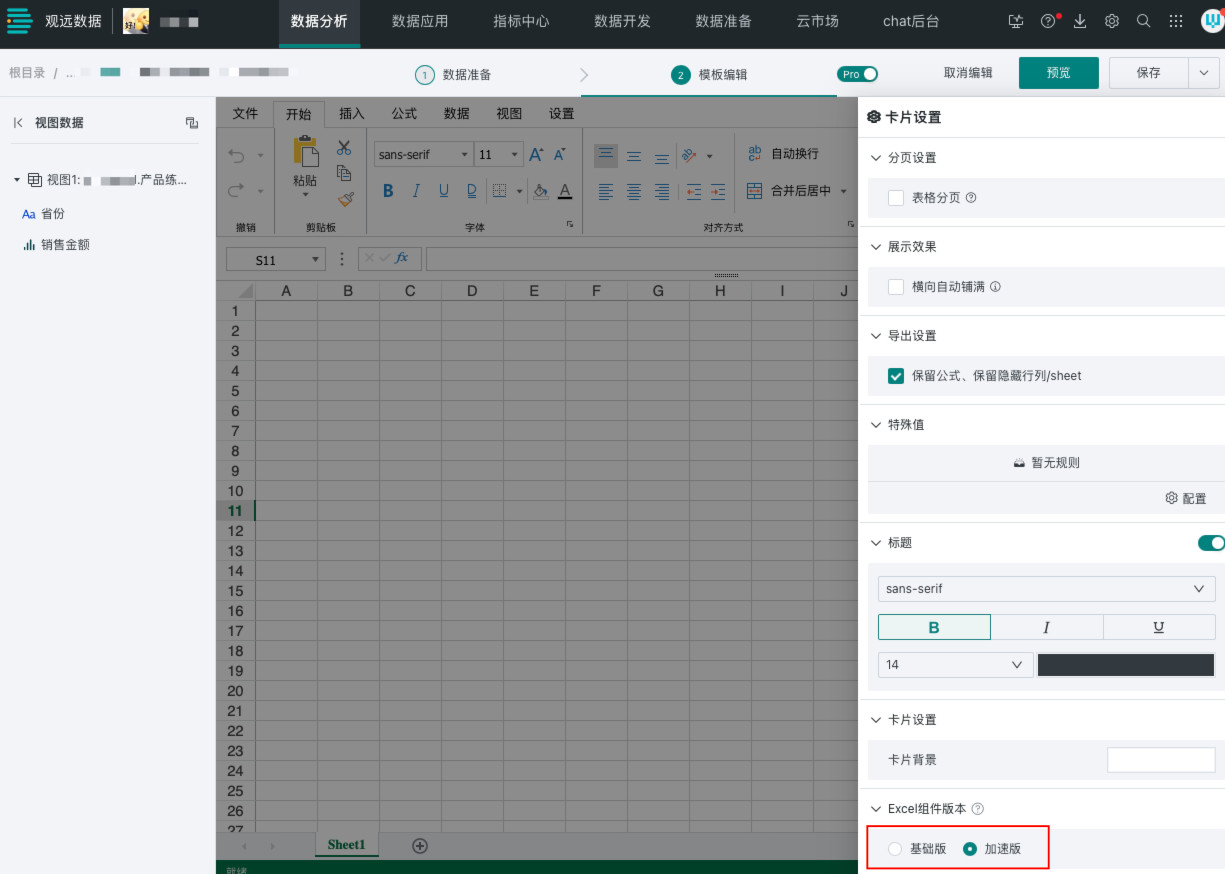The width and height of the screenshot is (1225, 874).
Task: Select the 基础版 radio button
Action: 895,849
